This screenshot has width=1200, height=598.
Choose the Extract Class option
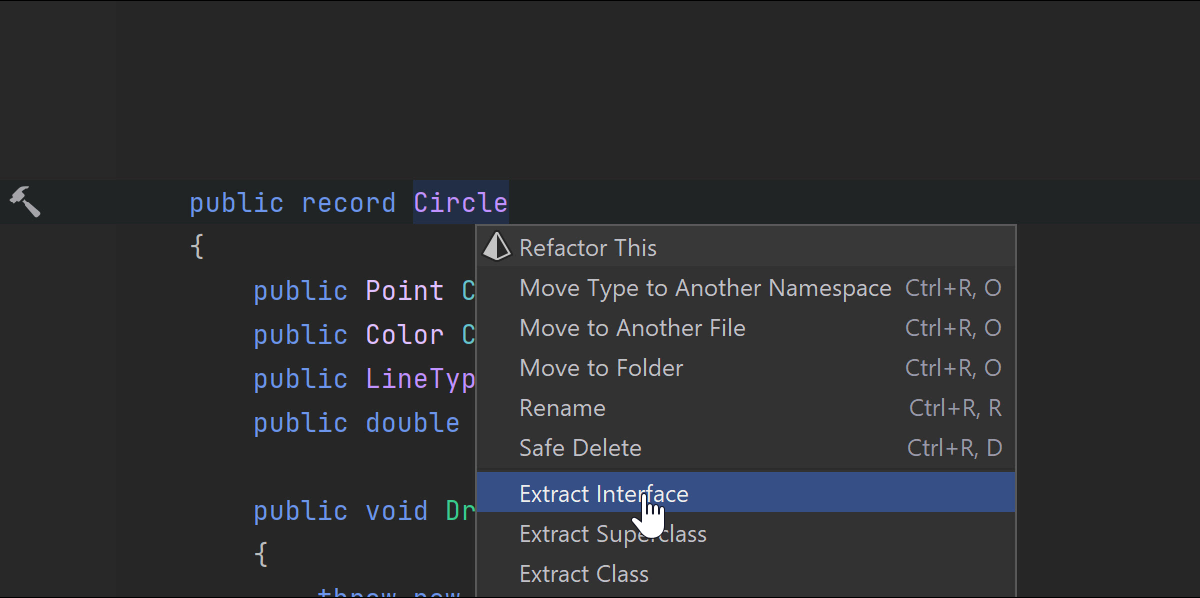pyautogui.click(x=584, y=574)
